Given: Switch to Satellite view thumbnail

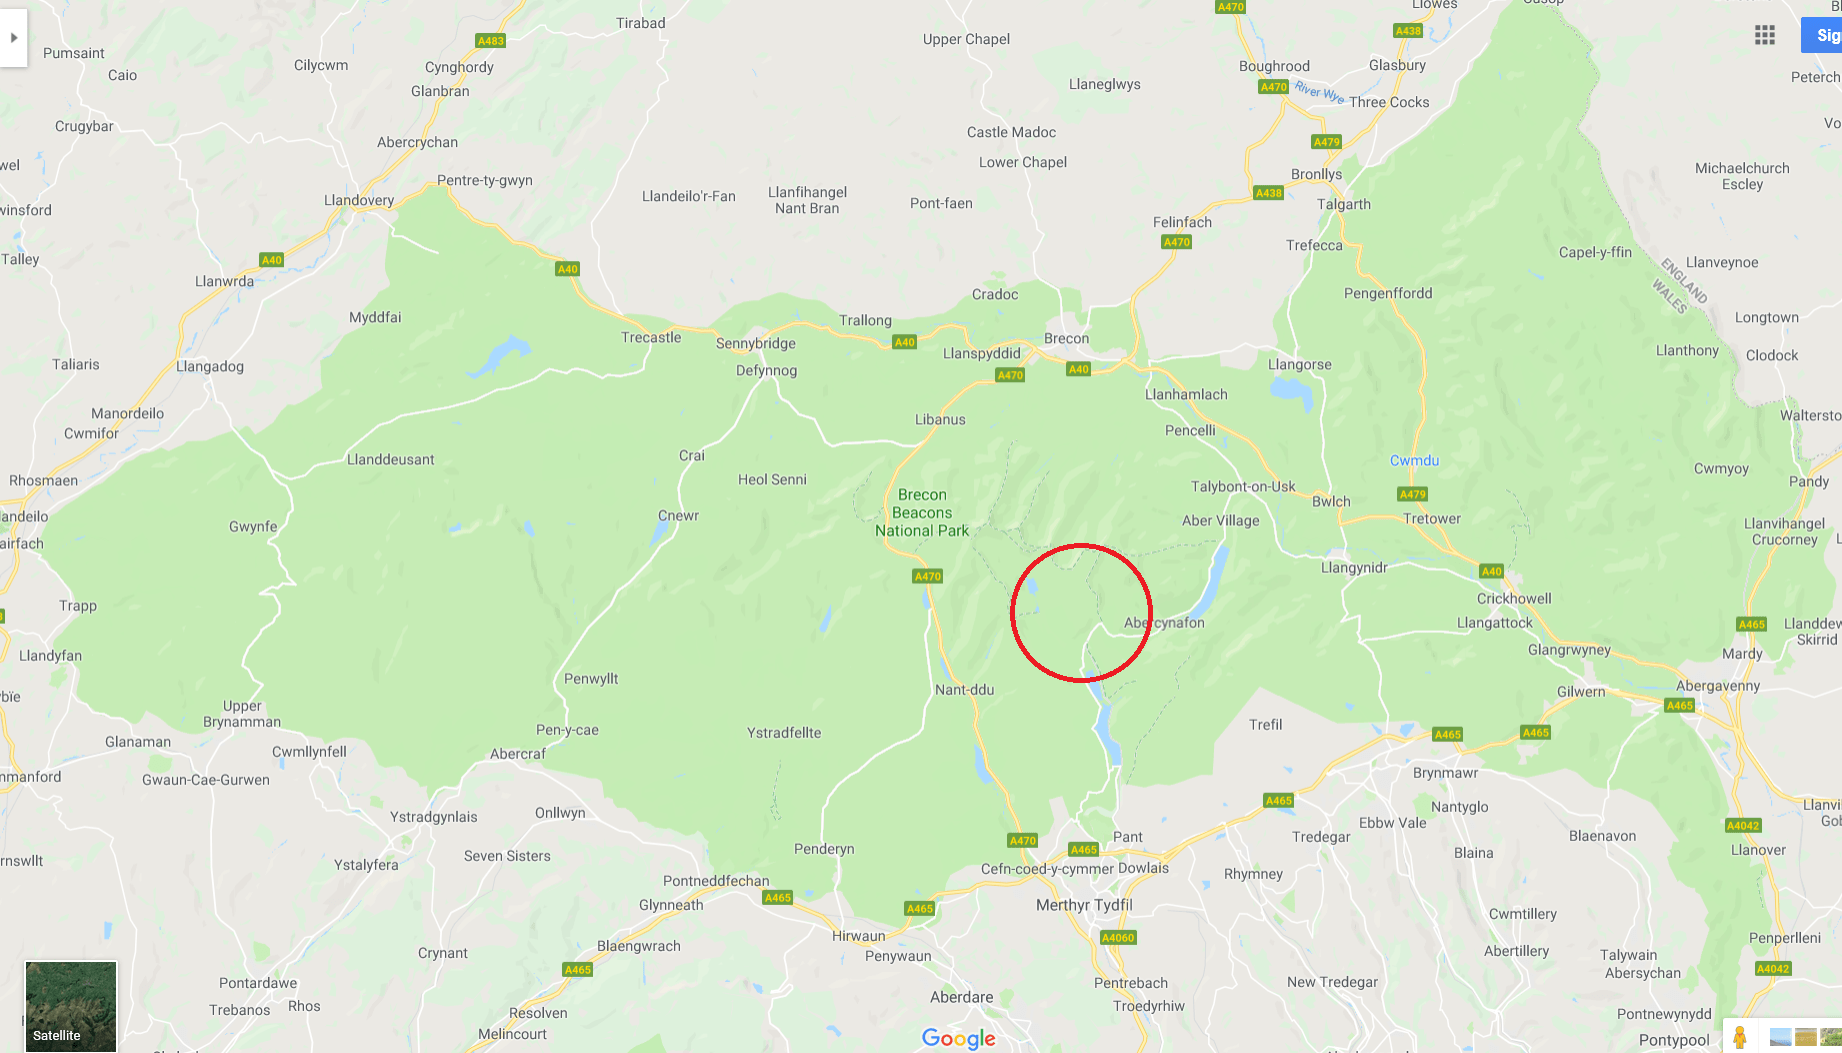Looking at the screenshot, I should click(71, 1006).
